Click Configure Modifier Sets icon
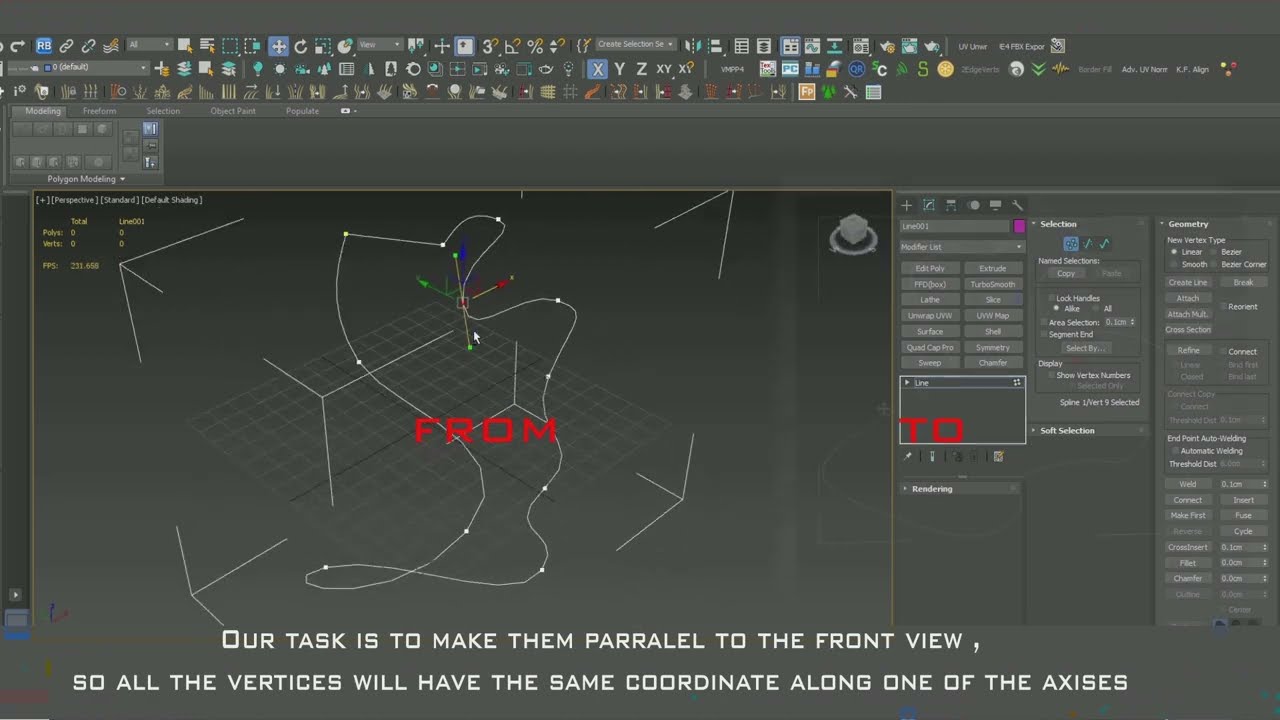Screen dimensions: 1280x720 (x=998, y=456)
